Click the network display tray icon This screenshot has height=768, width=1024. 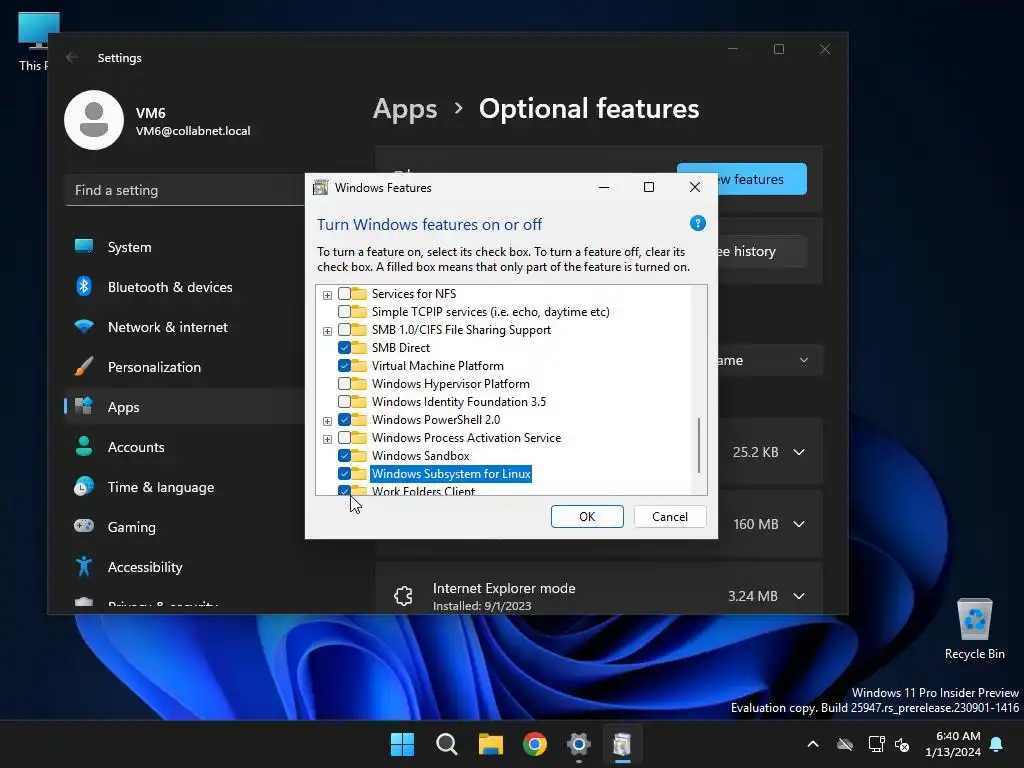[876, 744]
